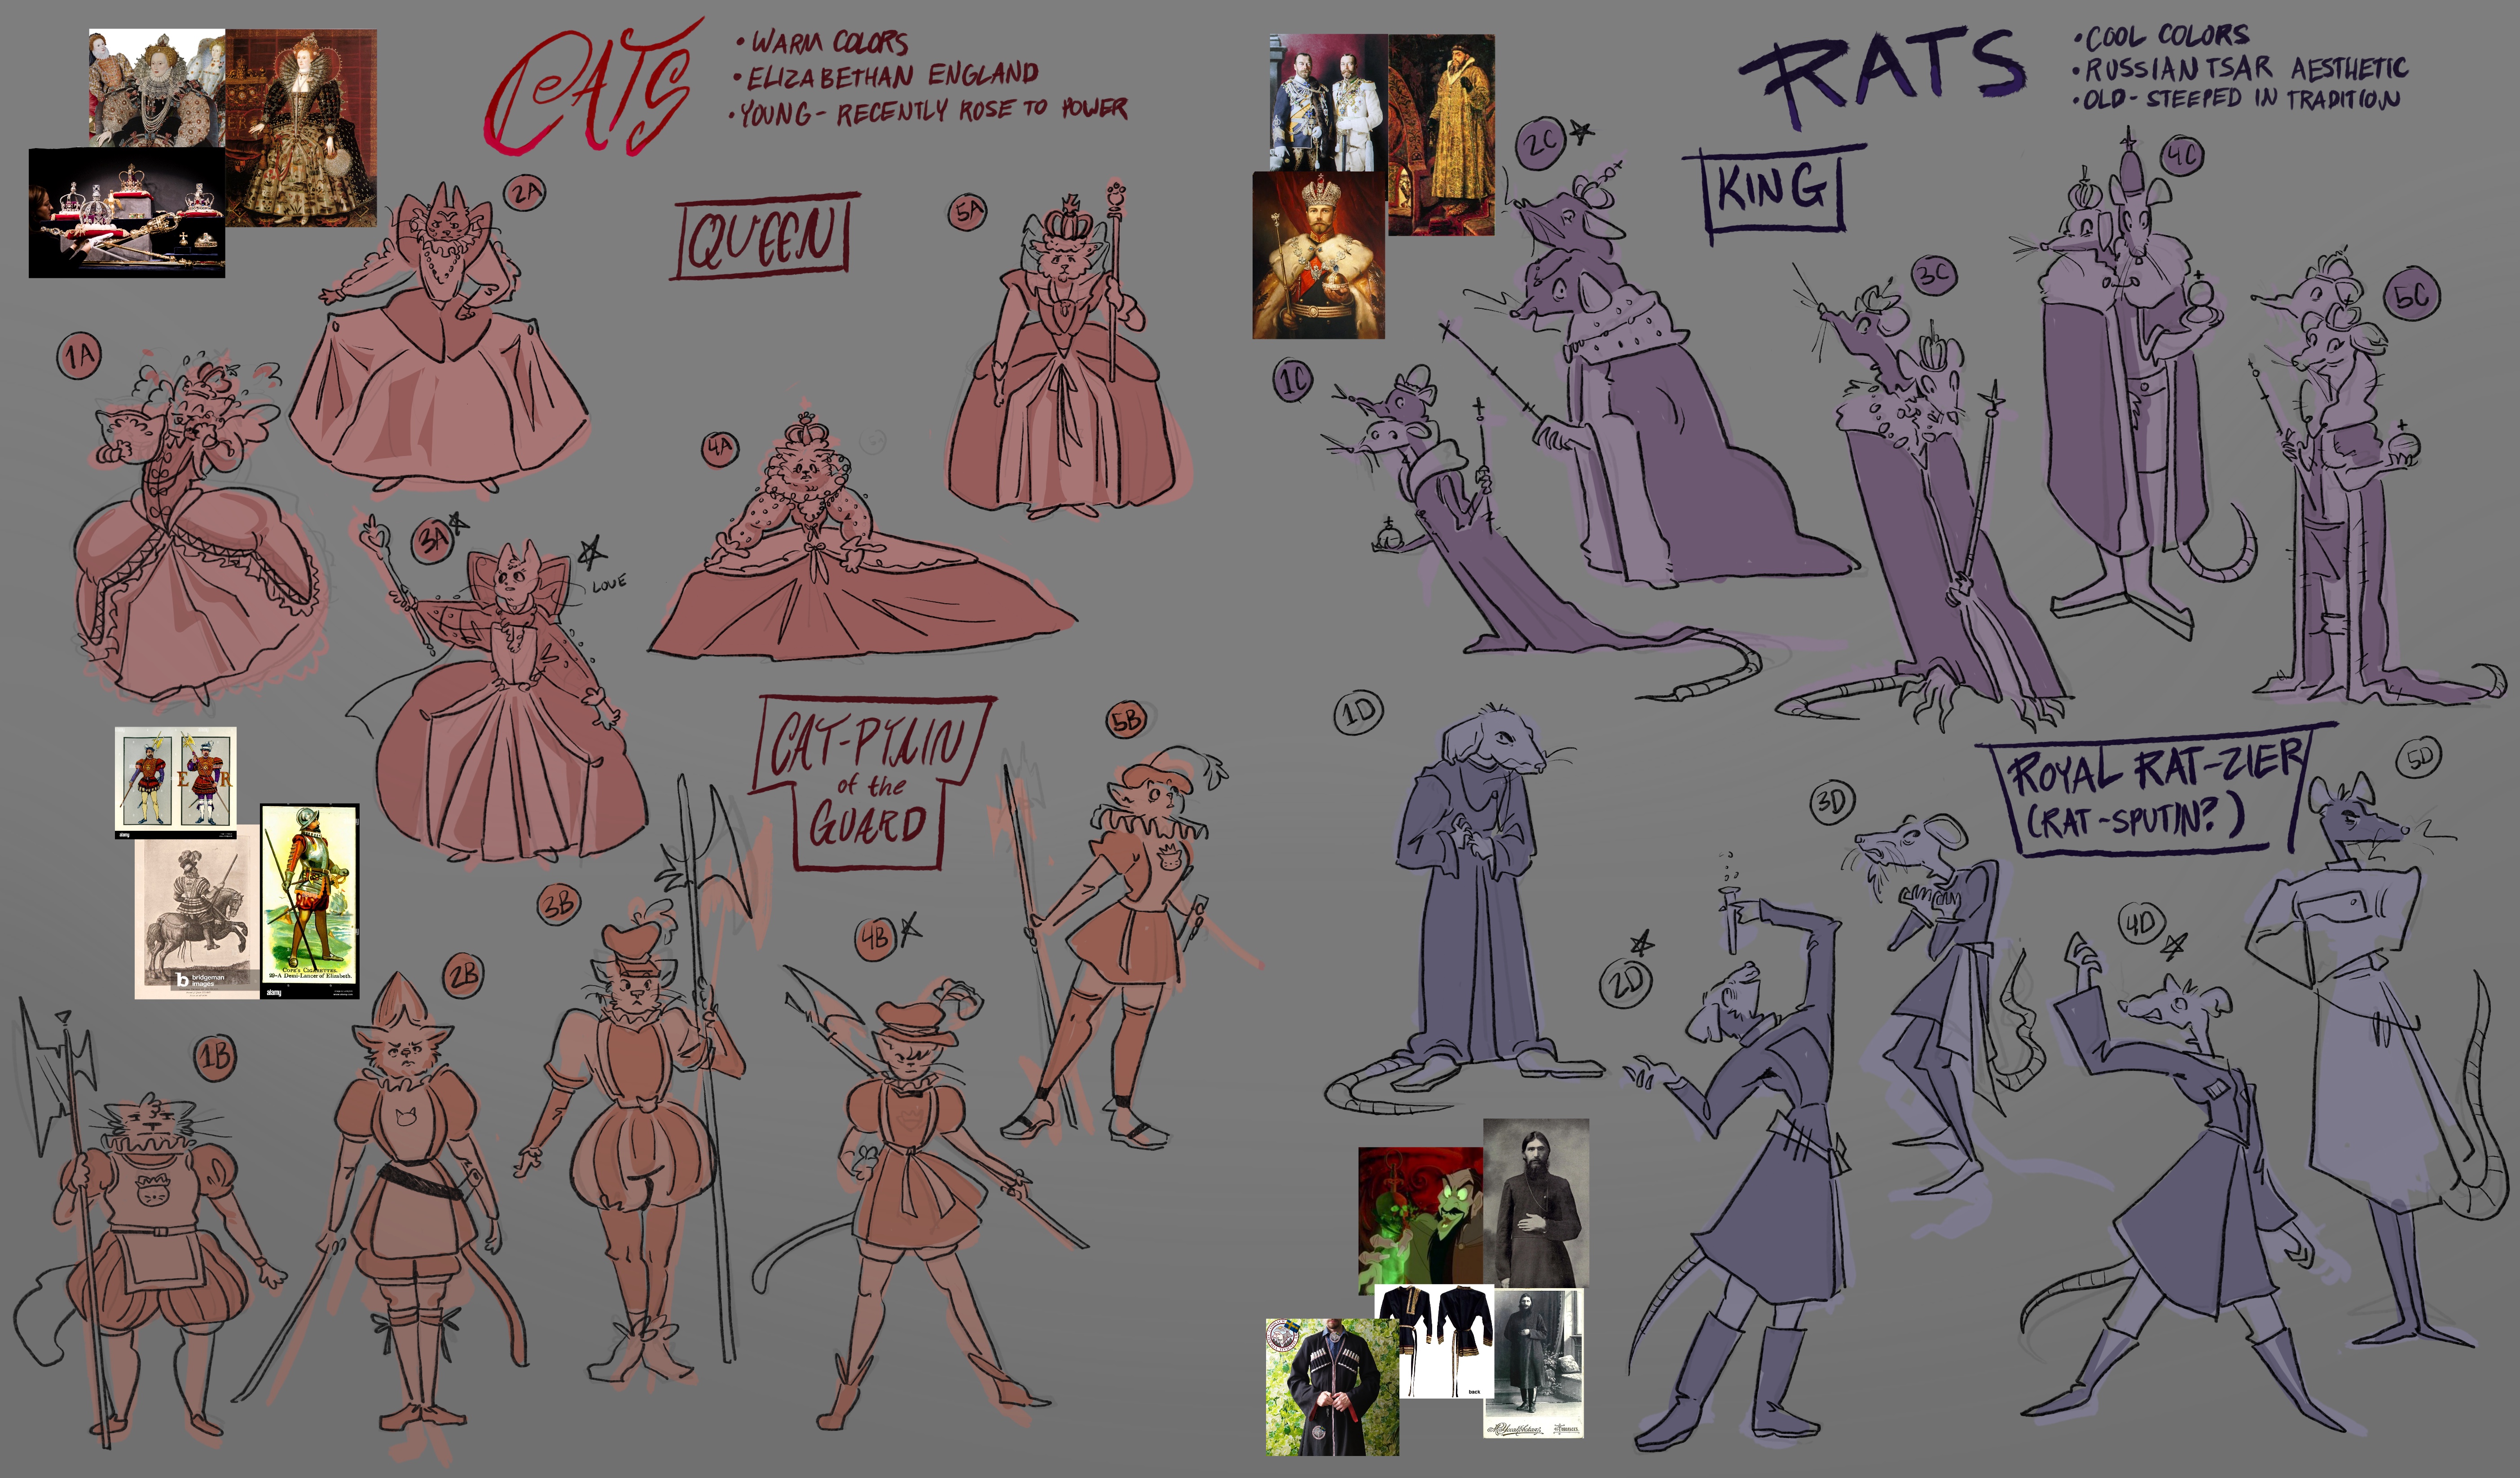Click the circled 5D label
This screenshot has width=2520, height=1478.
(x=2419, y=757)
